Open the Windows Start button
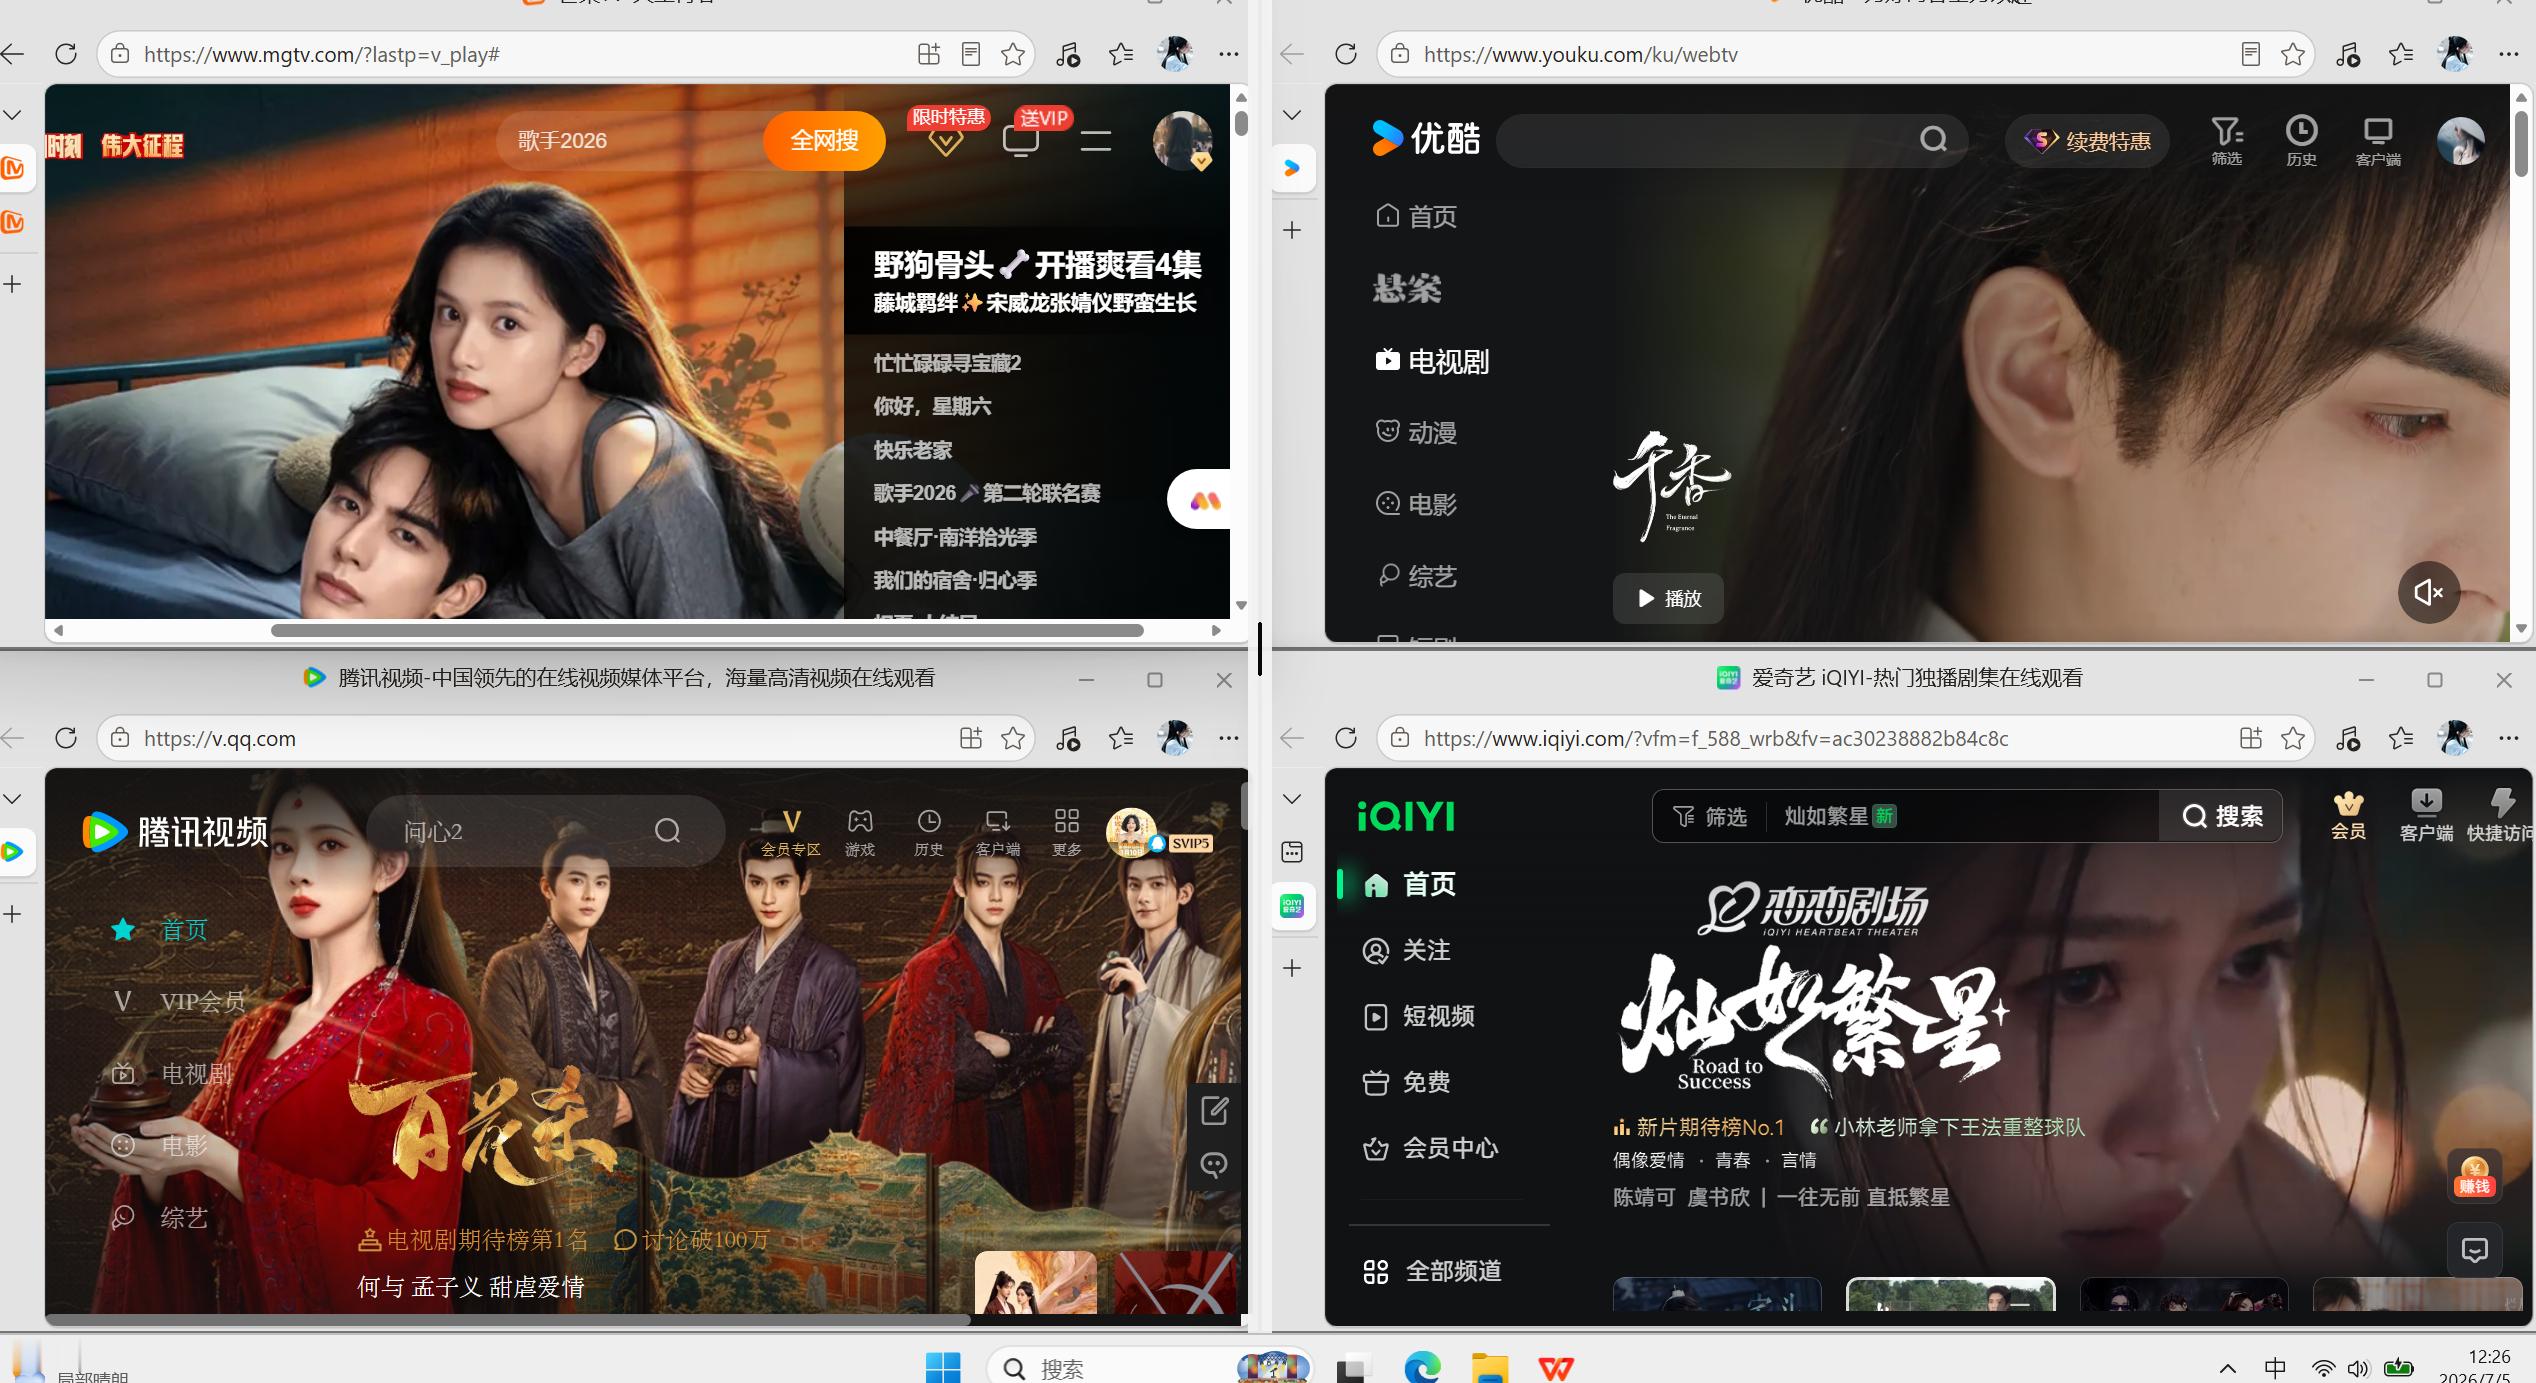The height and width of the screenshot is (1383, 2536). pyautogui.click(x=942, y=1367)
